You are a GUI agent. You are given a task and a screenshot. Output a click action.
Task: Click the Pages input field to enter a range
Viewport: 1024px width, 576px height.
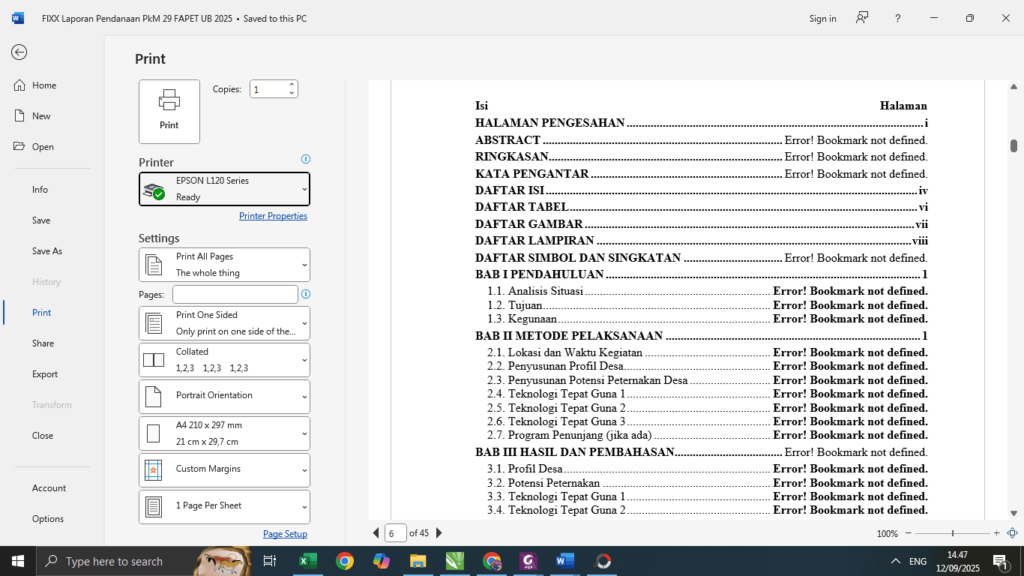coord(235,294)
